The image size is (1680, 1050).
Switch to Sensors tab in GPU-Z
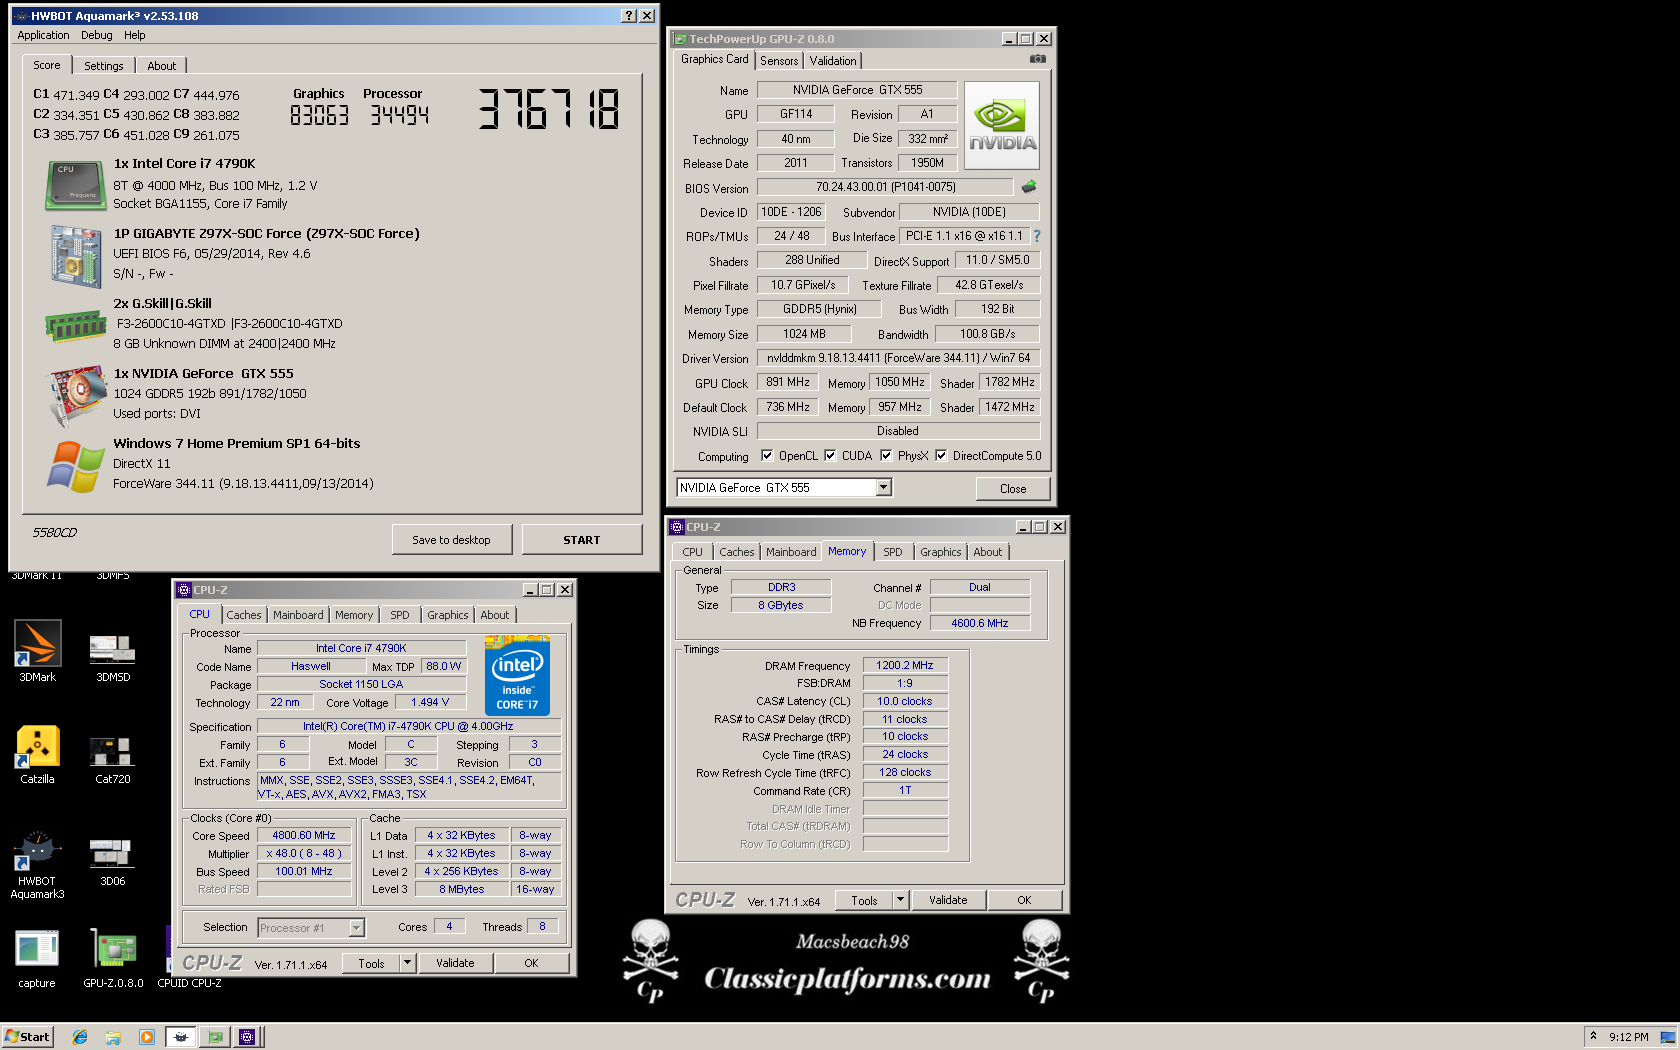pyautogui.click(x=779, y=61)
